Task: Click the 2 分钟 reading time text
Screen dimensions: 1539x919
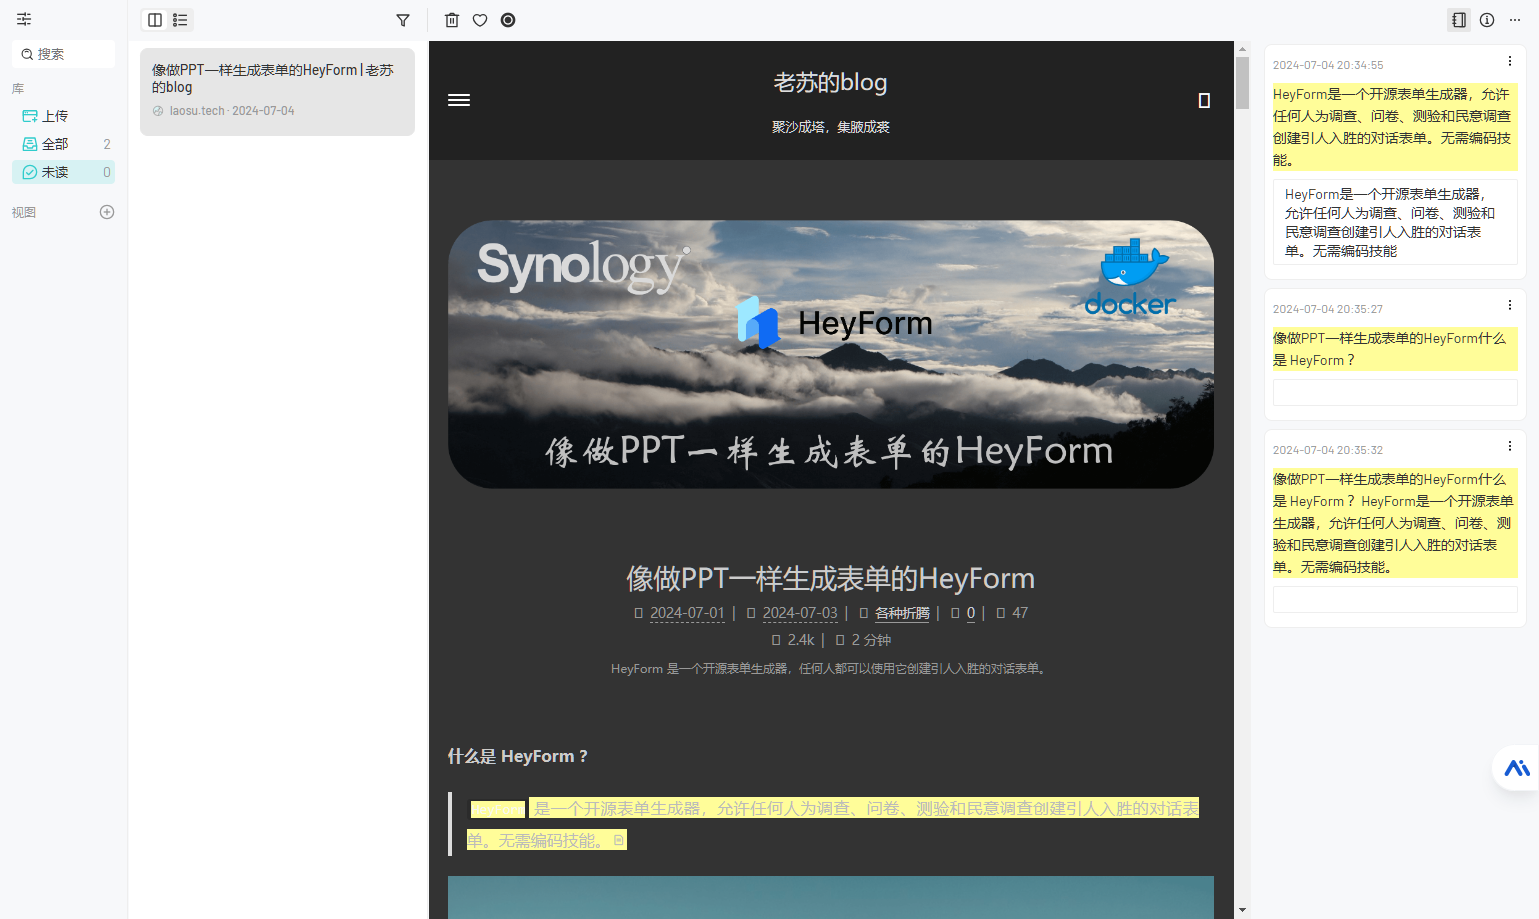Action: click(871, 640)
